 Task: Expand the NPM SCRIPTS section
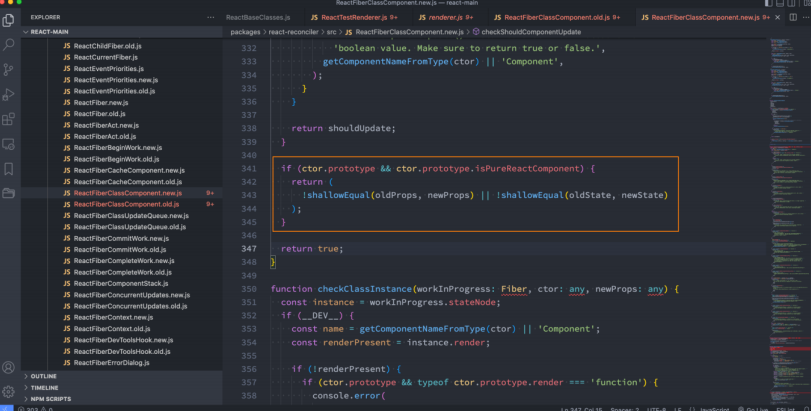coord(122,399)
